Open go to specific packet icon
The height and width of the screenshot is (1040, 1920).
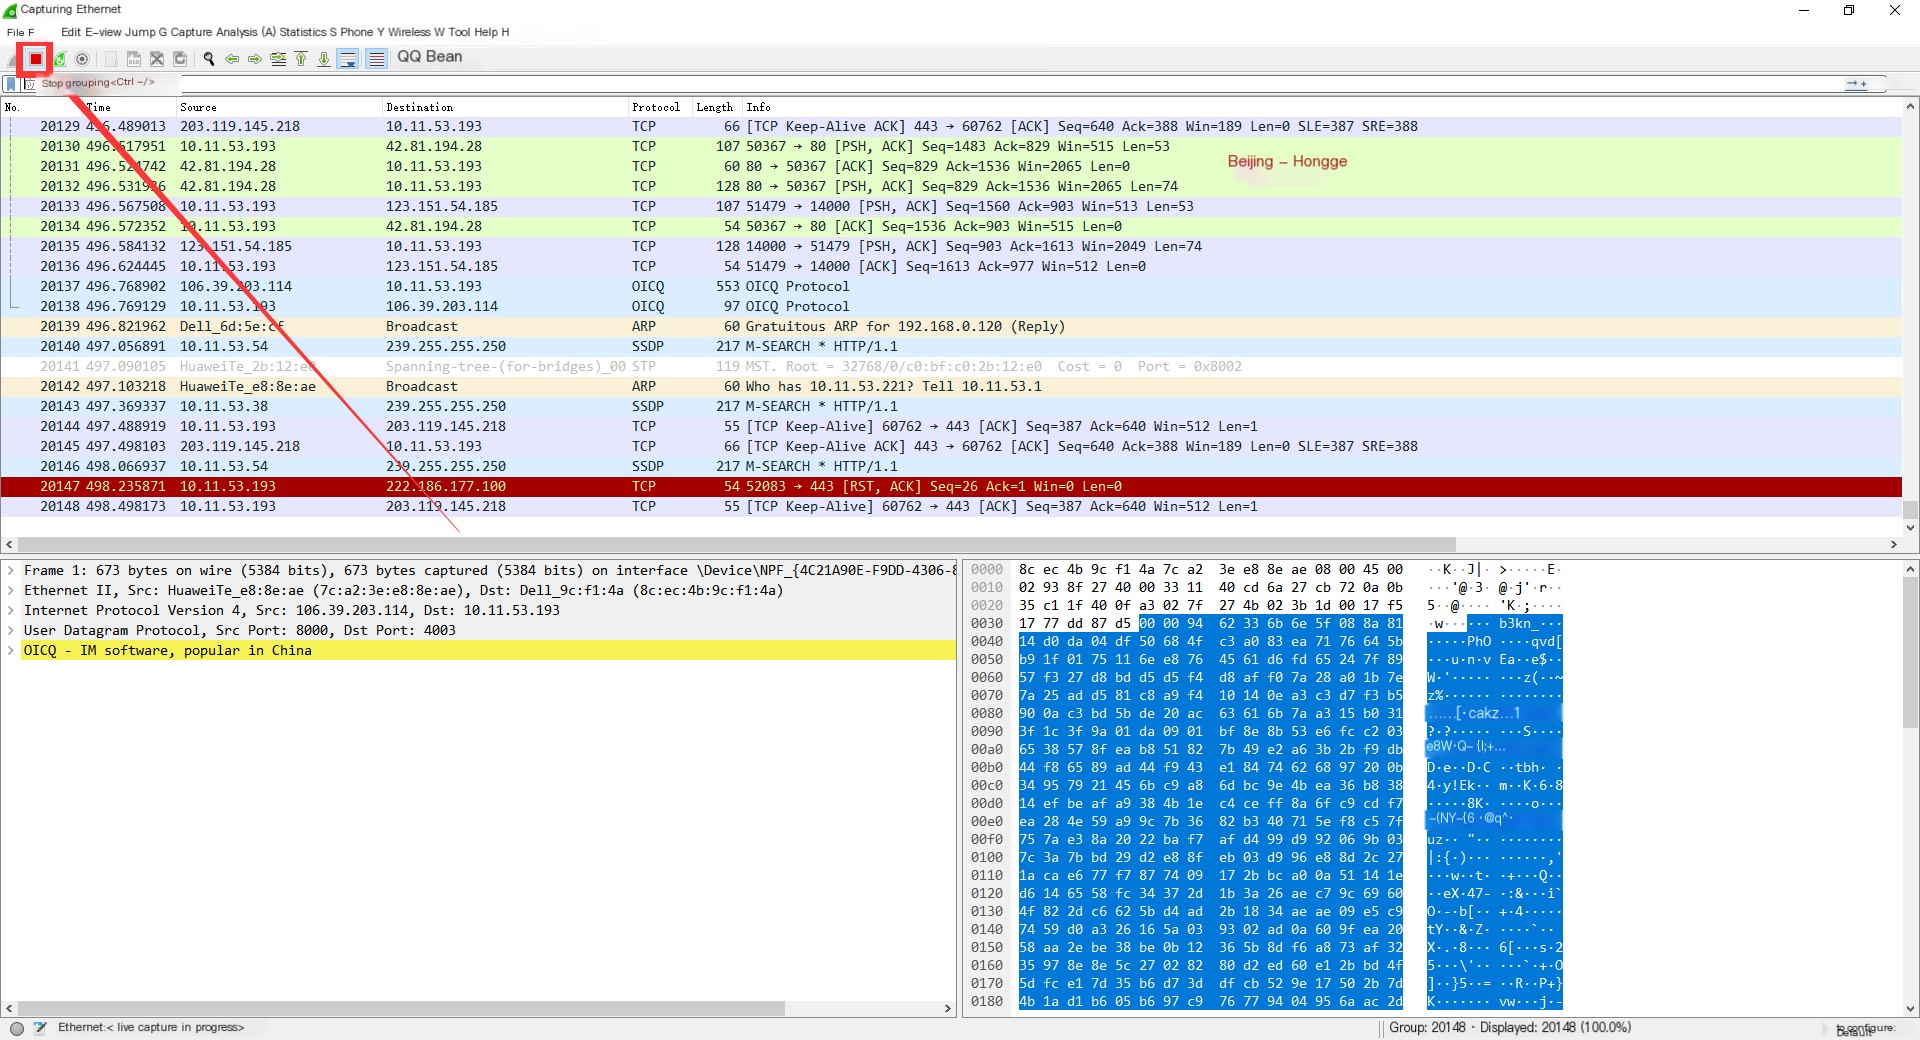coord(278,59)
